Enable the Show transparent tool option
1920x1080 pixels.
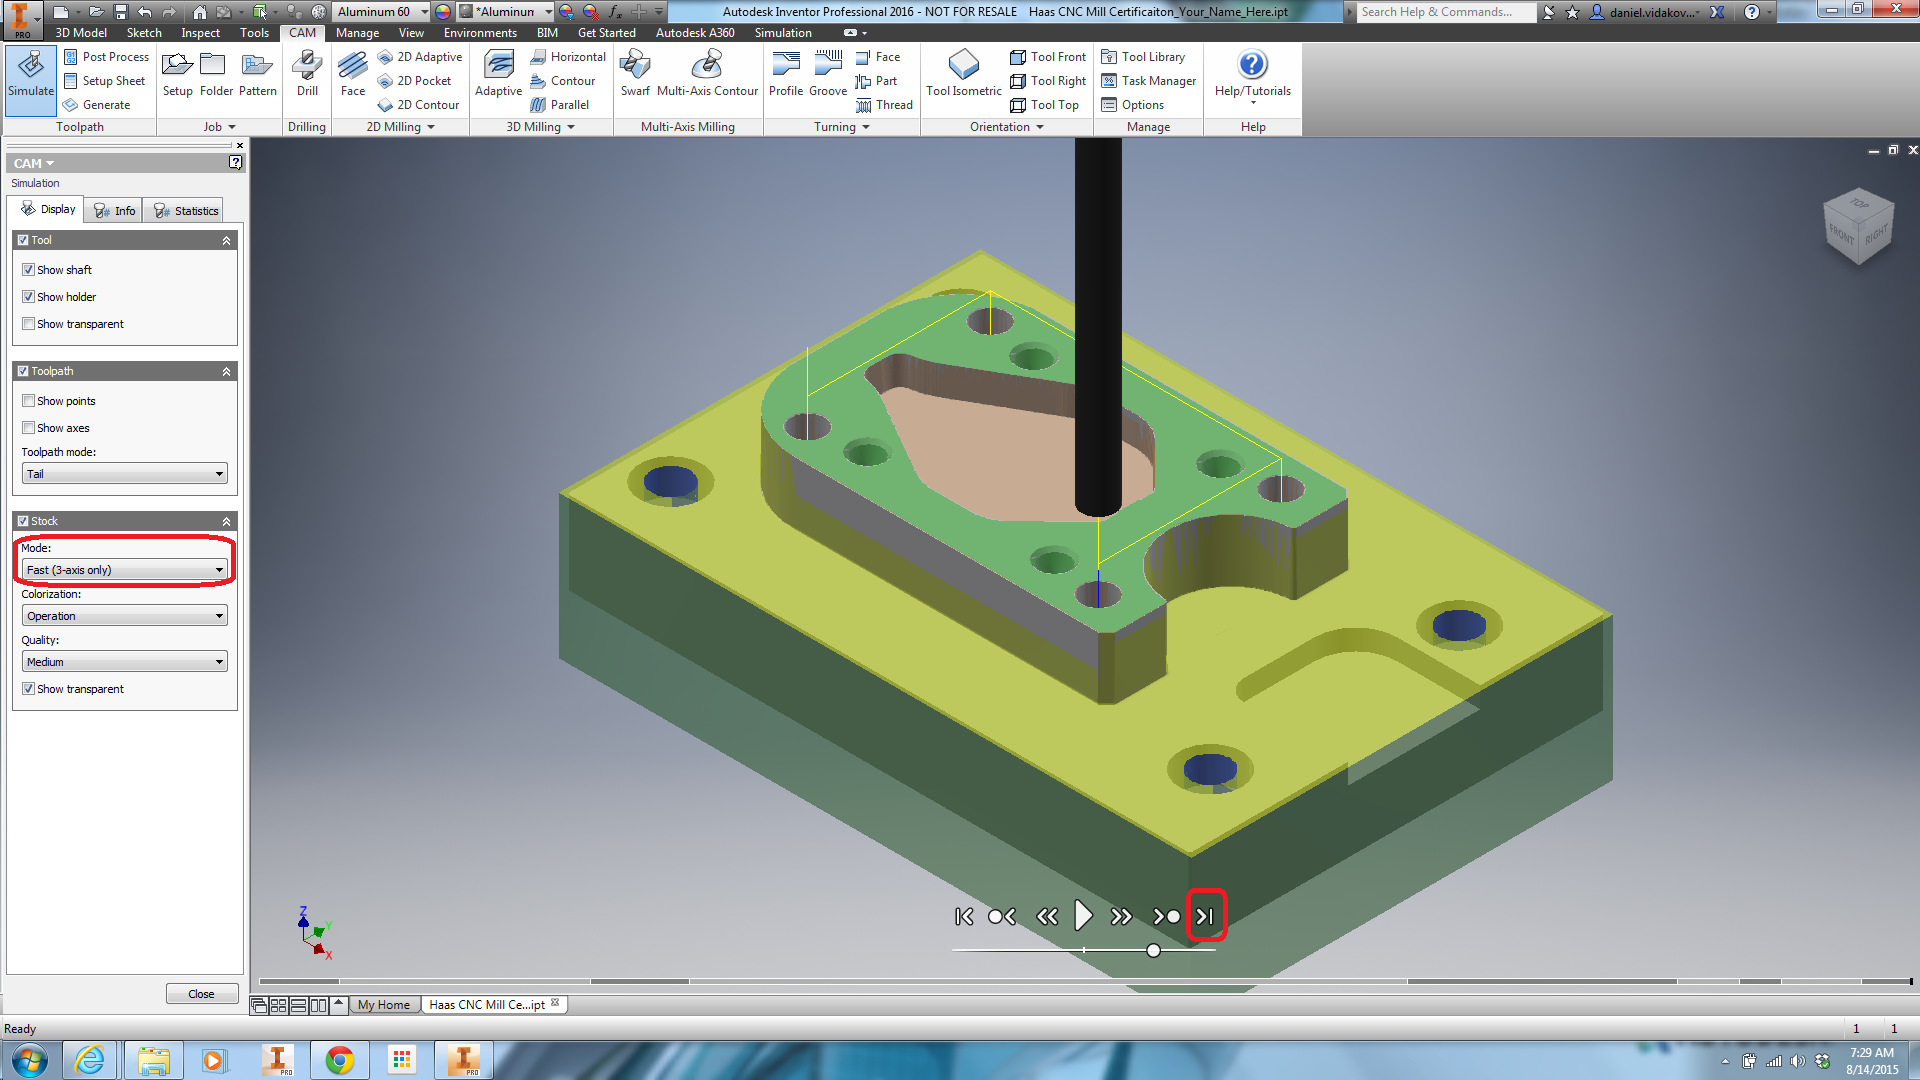pos(29,324)
